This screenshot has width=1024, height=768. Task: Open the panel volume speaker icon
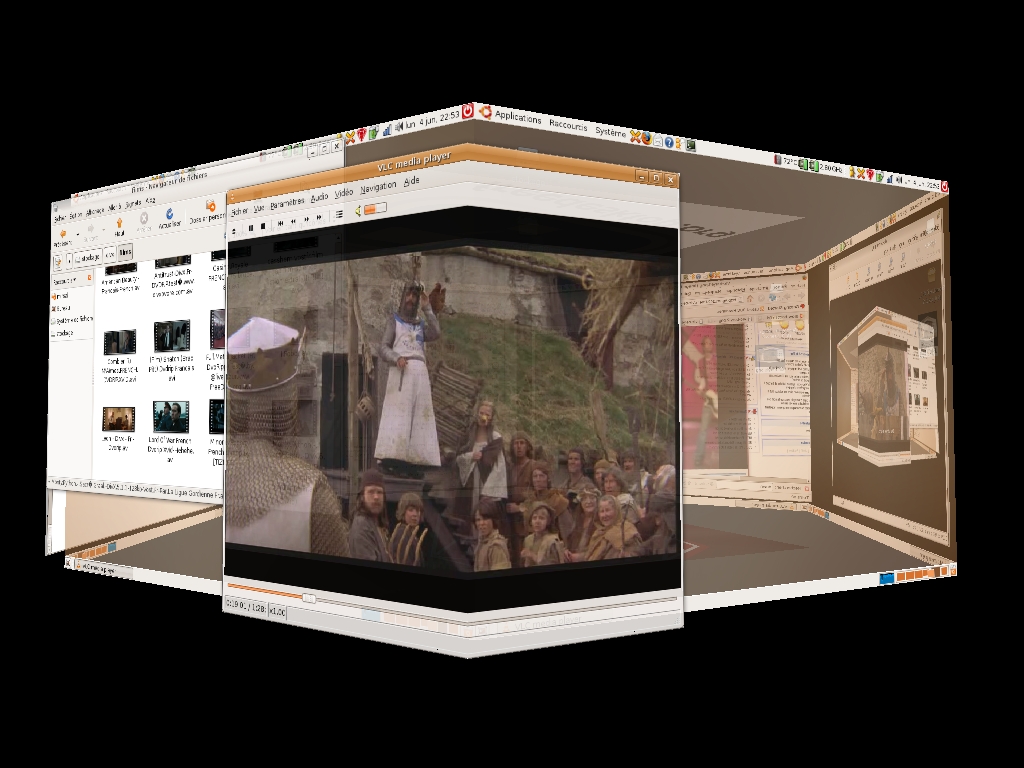398,127
